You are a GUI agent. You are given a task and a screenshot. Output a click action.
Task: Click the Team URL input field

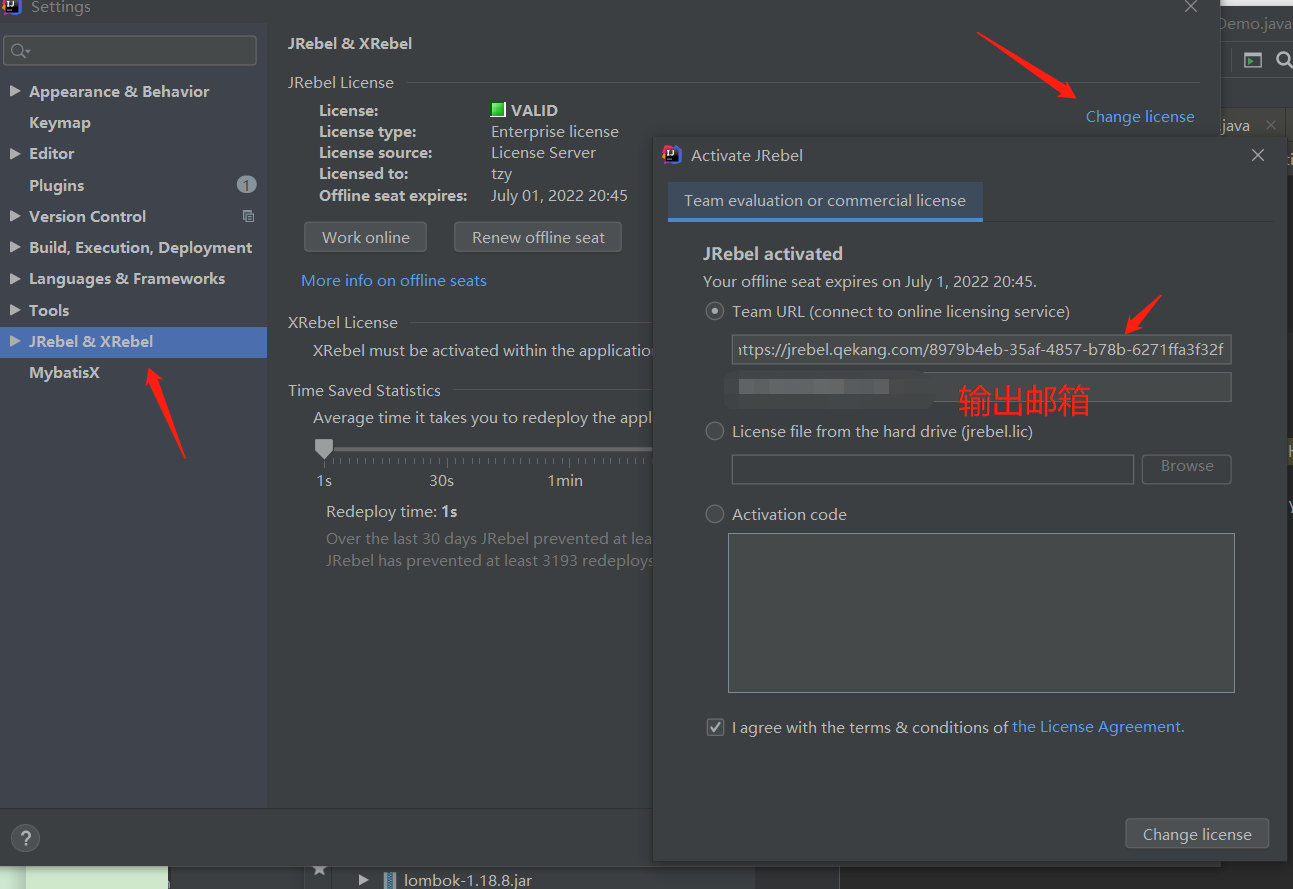(981, 350)
